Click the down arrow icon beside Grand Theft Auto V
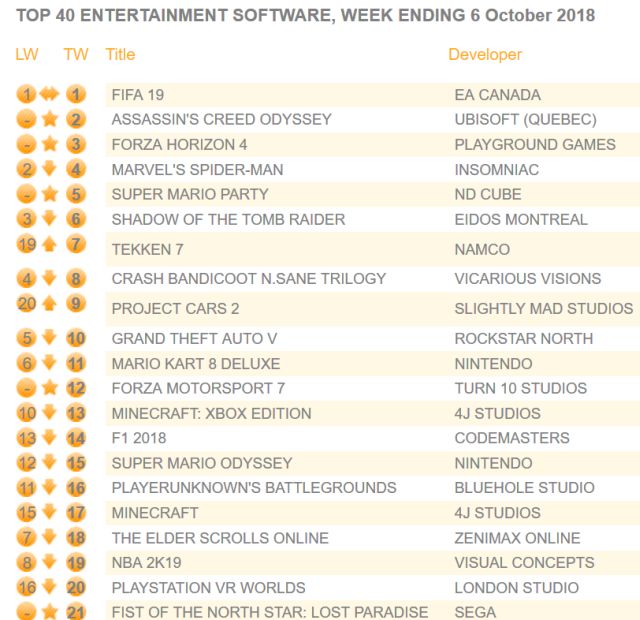 coord(50,339)
